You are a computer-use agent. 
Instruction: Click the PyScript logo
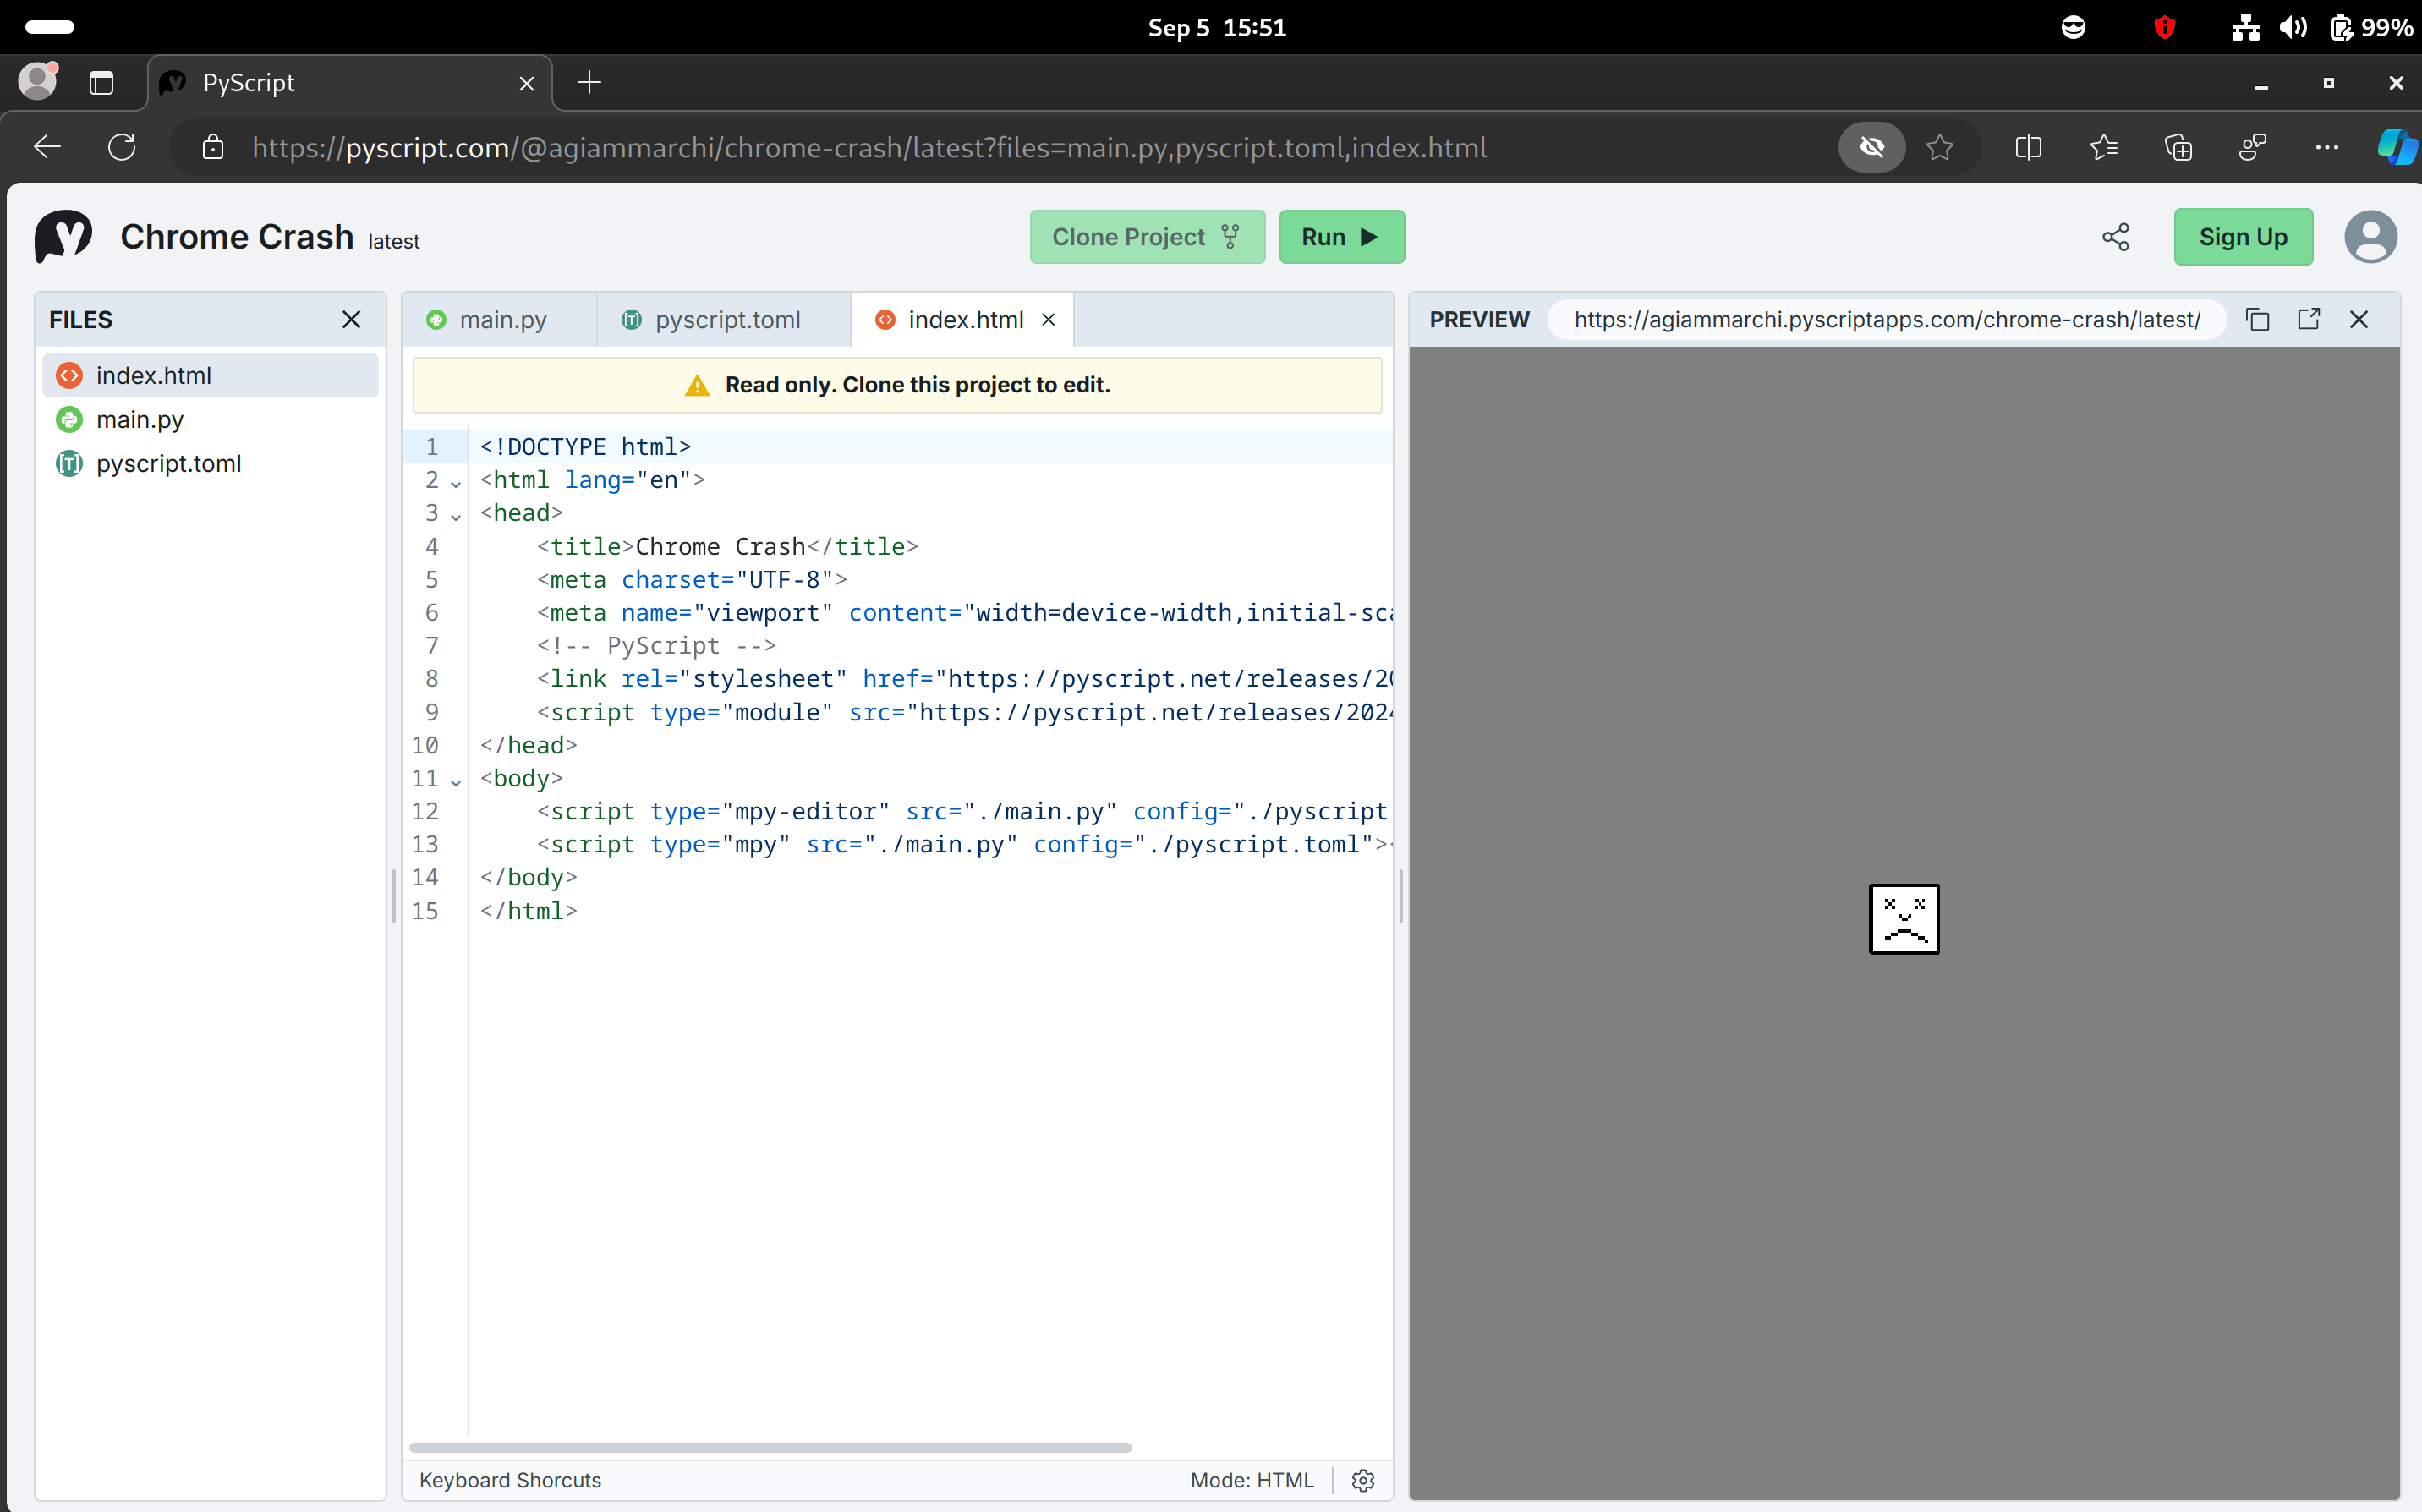[x=63, y=236]
